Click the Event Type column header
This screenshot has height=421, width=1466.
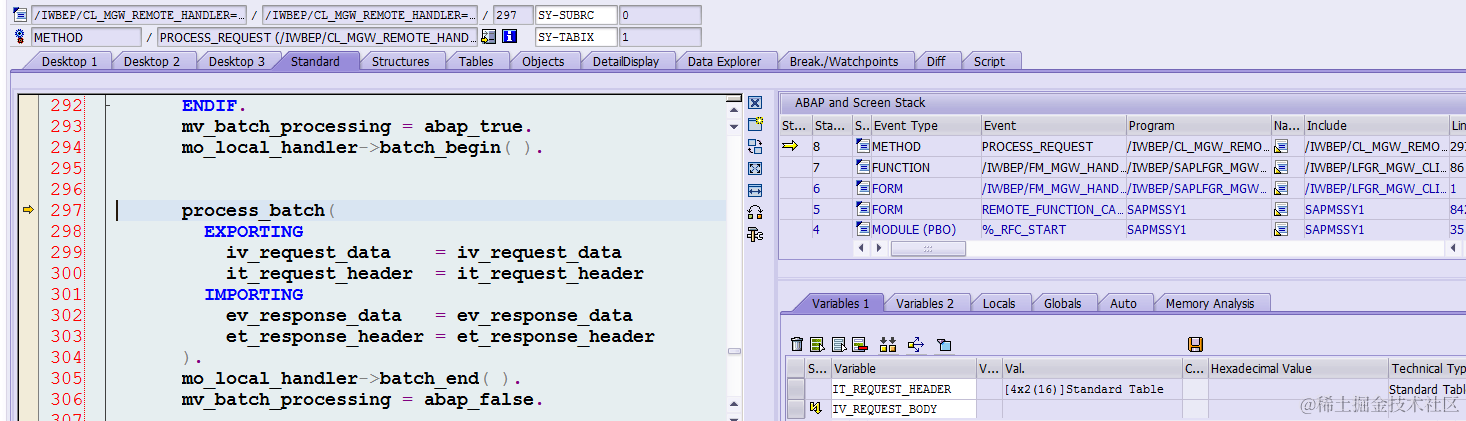pos(925,126)
